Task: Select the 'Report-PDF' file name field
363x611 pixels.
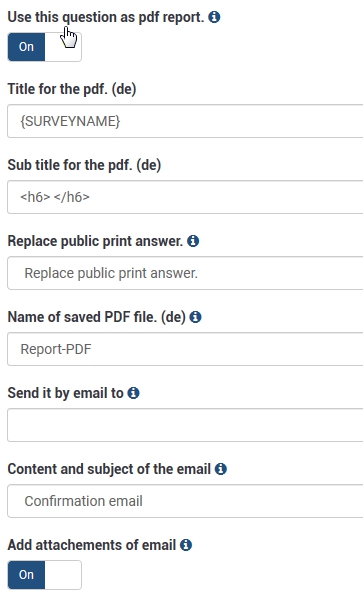Action: [185, 349]
